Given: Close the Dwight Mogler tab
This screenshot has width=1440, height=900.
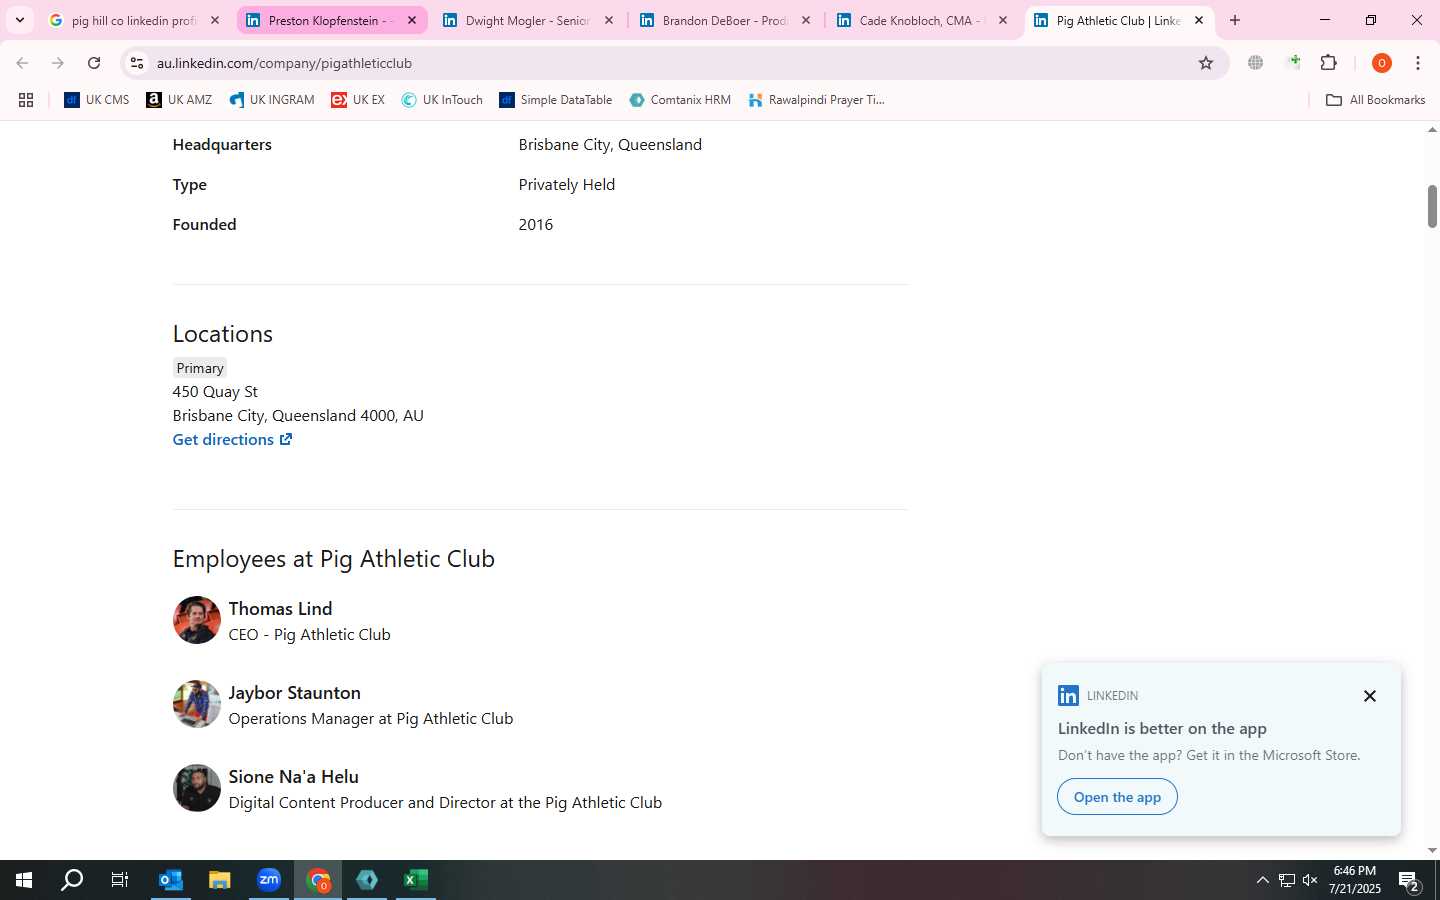Looking at the screenshot, I should (608, 20).
